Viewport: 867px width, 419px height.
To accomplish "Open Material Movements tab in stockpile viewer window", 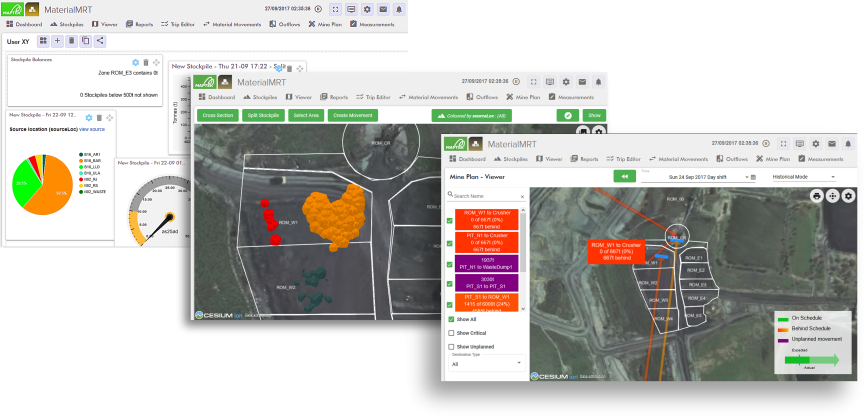I will click(428, 97).
